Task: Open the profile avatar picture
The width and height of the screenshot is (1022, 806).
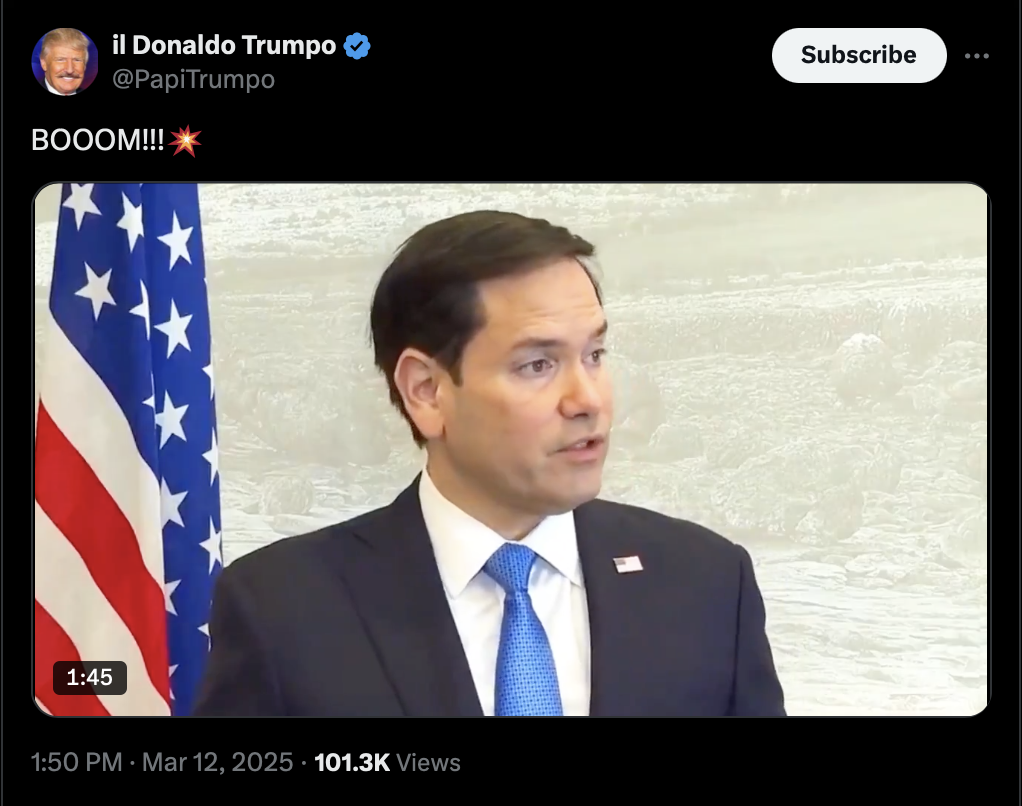Action: [65, 62]
